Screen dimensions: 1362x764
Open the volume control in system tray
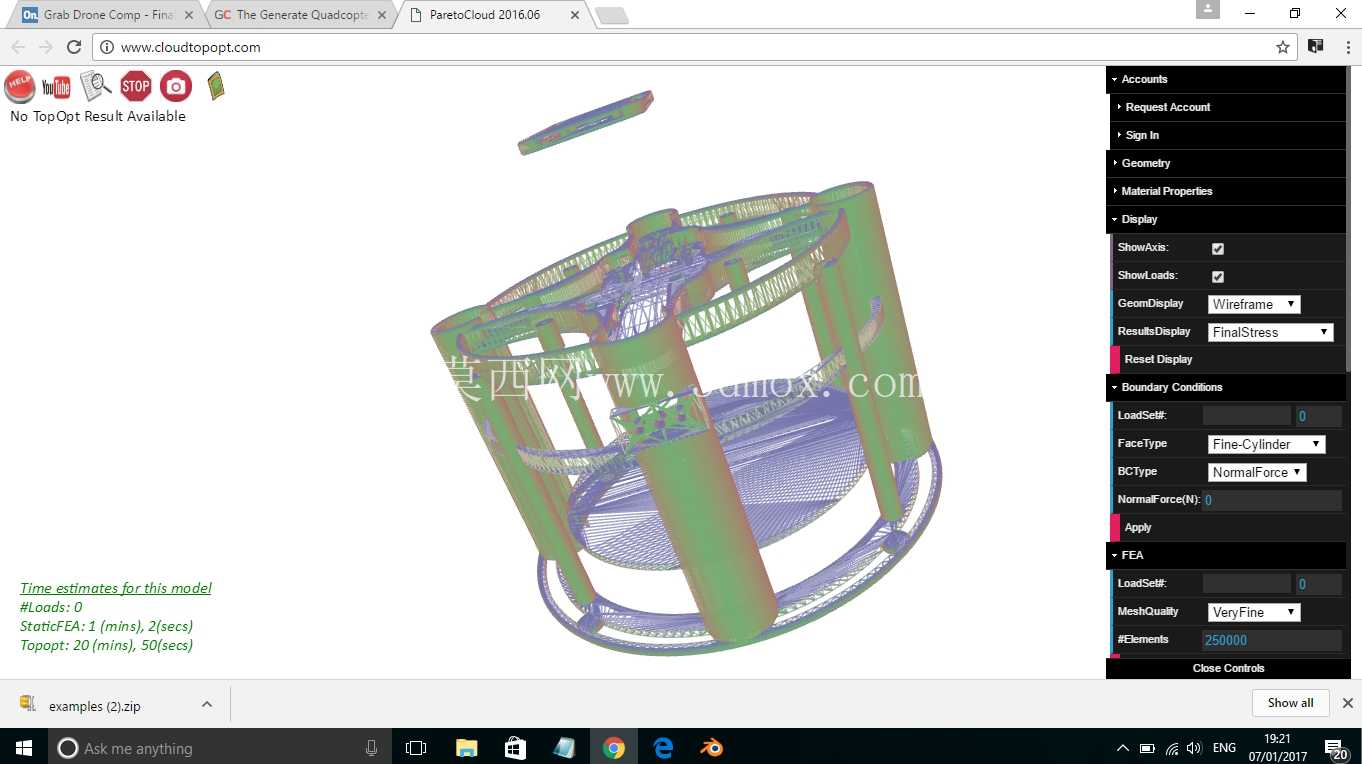1194,748
